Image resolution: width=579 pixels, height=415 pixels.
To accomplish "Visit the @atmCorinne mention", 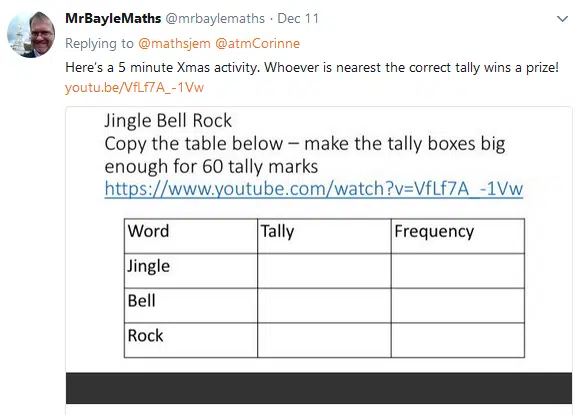I will [257, 44].
